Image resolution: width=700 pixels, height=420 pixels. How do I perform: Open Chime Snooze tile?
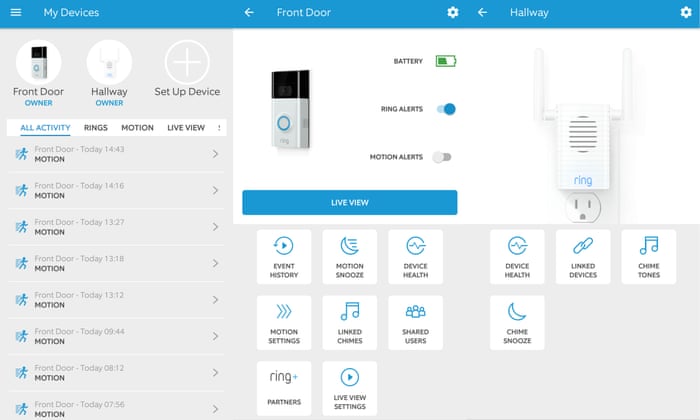(x=517, y=322)
